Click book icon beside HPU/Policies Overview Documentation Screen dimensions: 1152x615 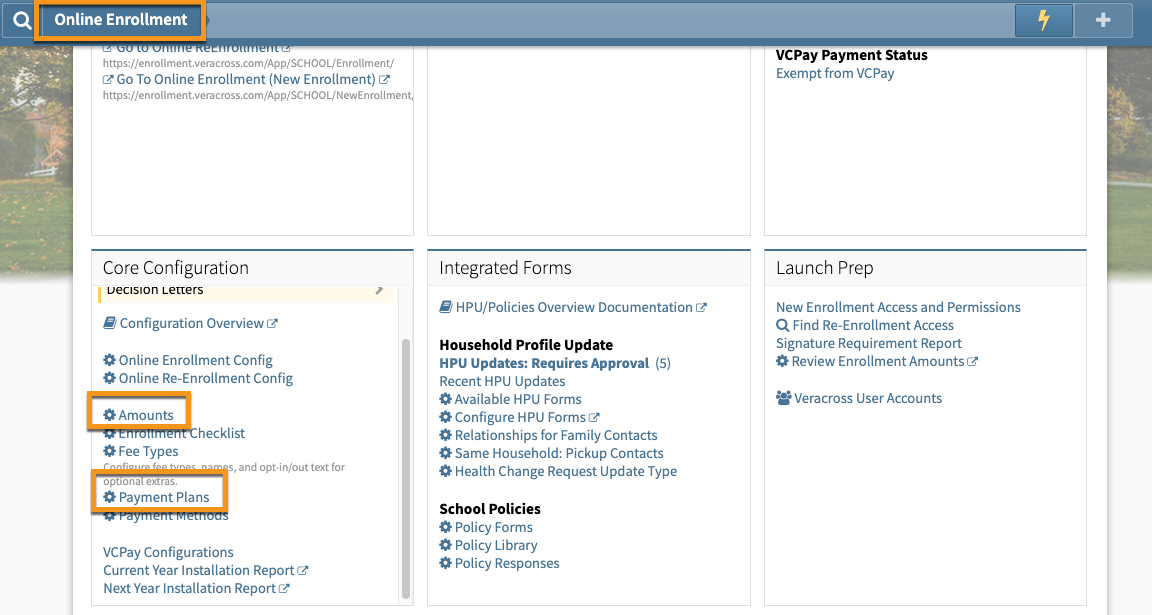click(446, 306)
